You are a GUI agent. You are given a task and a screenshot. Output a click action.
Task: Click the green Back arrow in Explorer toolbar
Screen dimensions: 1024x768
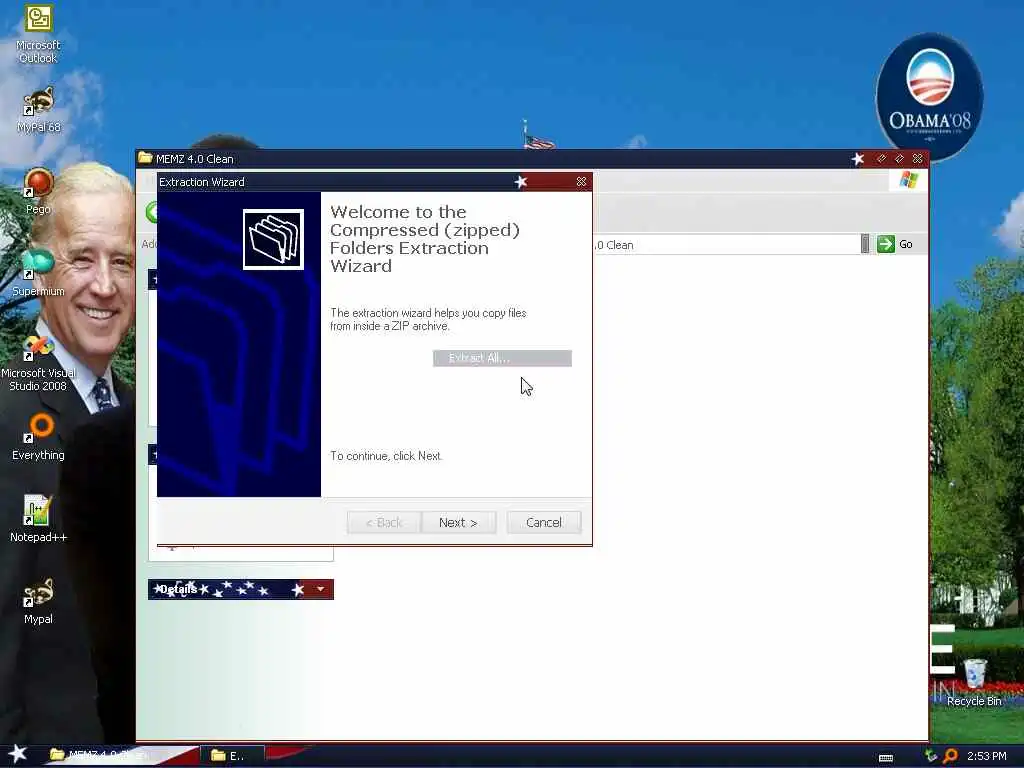[x=152, y=212]
